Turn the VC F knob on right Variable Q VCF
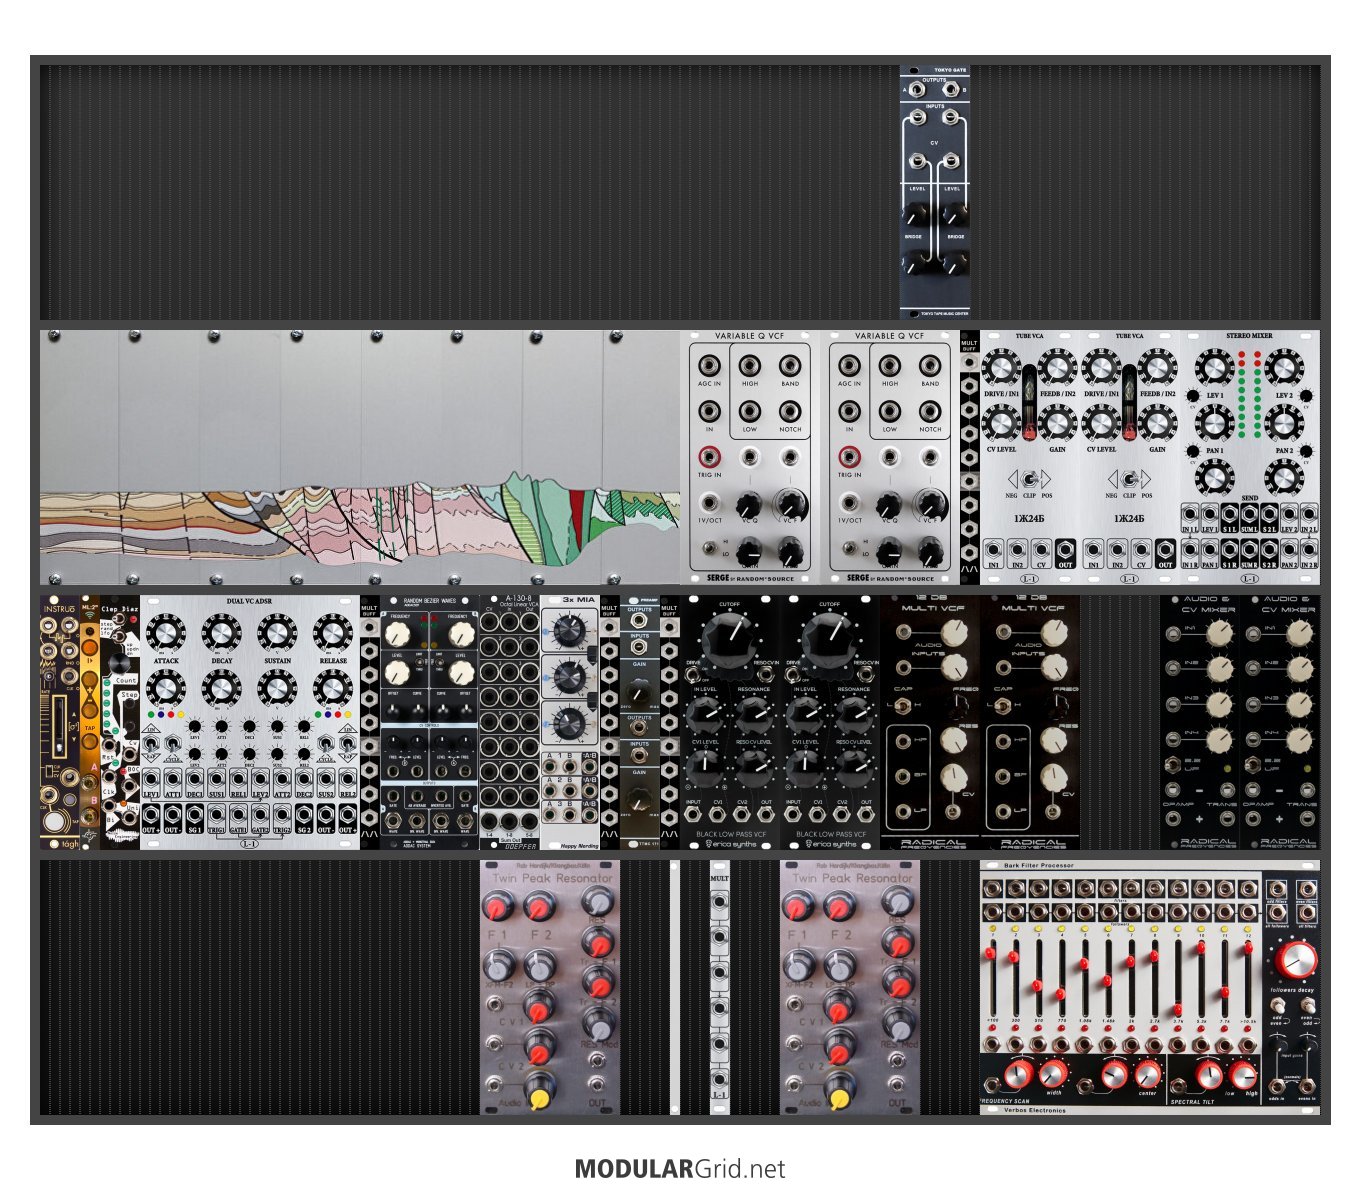The height and width of the screenshot is (1190, 1361). tap(930, 505)
